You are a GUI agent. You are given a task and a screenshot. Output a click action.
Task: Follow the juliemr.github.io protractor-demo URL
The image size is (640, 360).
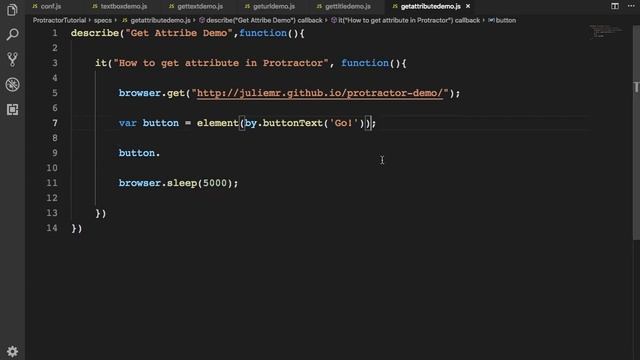click(320, 93)
